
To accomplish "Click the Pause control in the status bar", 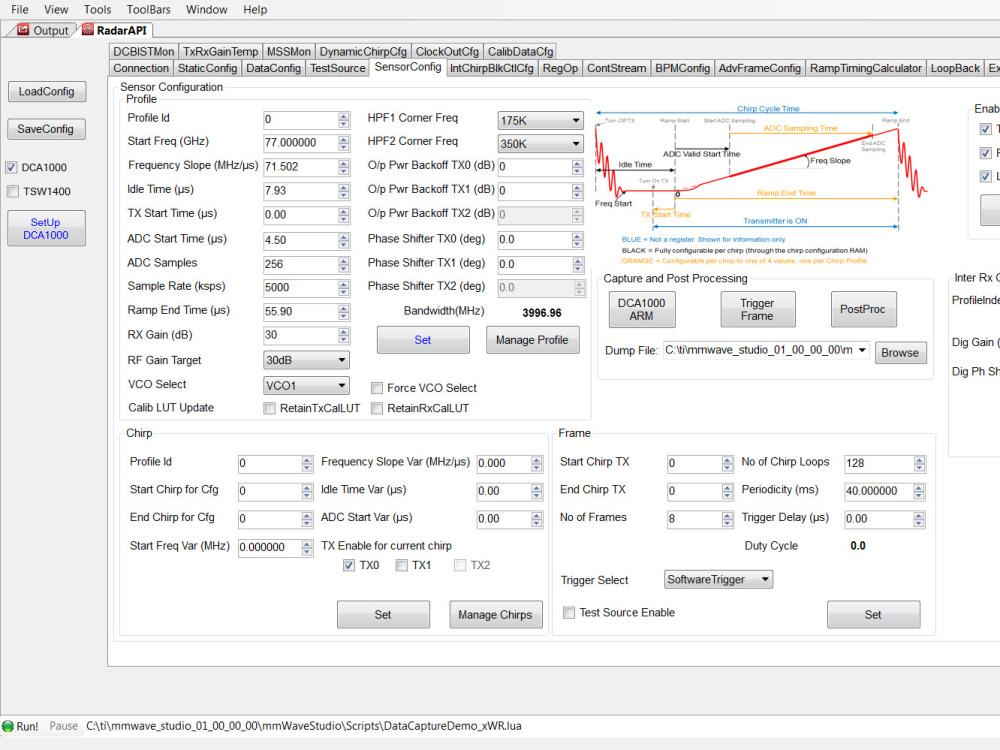I will (63, 726).
